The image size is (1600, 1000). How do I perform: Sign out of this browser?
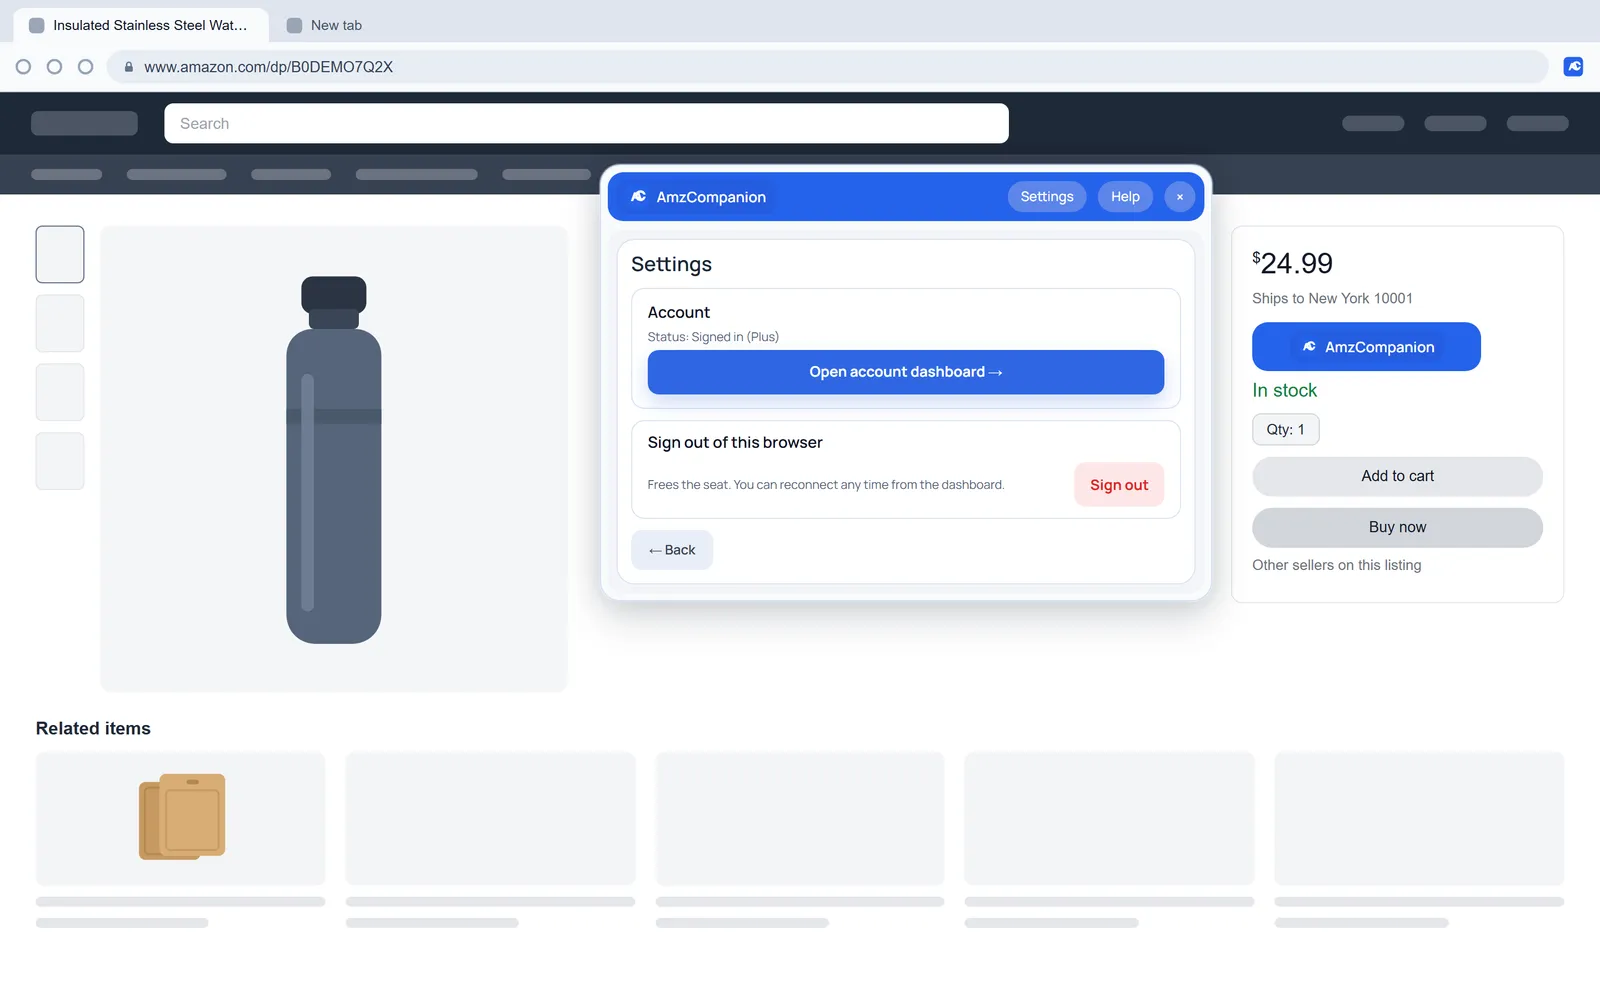[x=1119, y=485]
